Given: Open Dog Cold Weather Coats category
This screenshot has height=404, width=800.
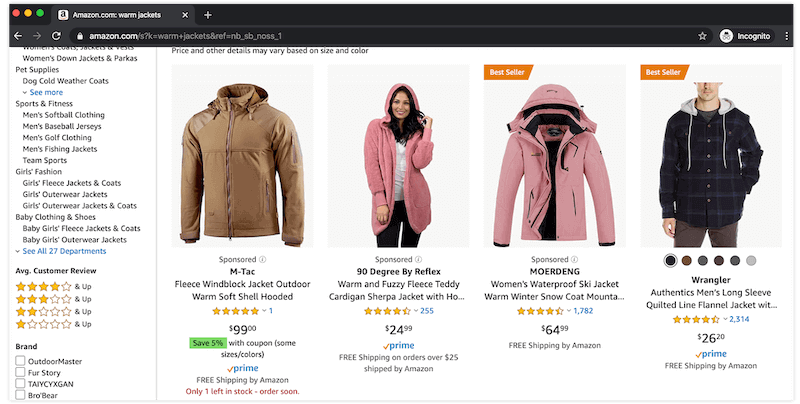Looking at the screenshot, I should click(66, 81).
